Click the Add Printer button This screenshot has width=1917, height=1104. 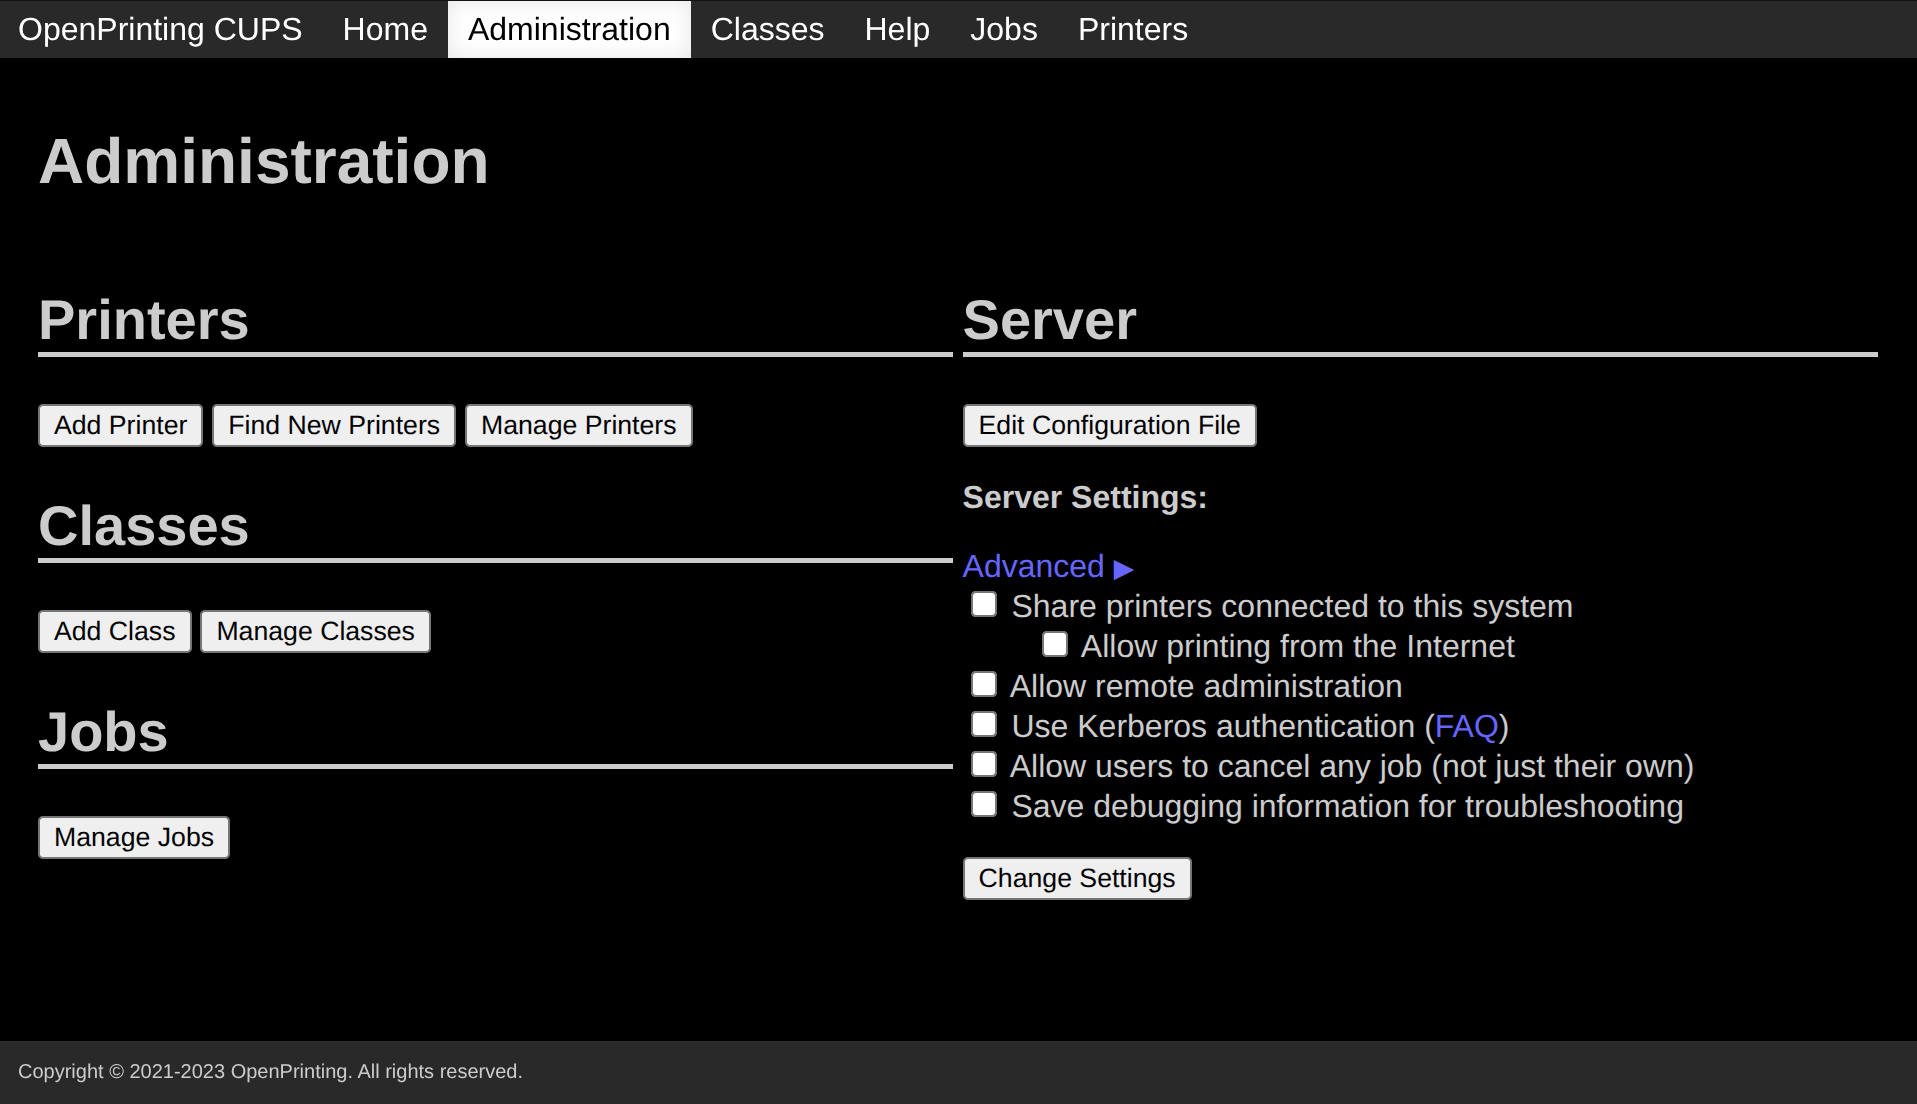click(120, 425)
